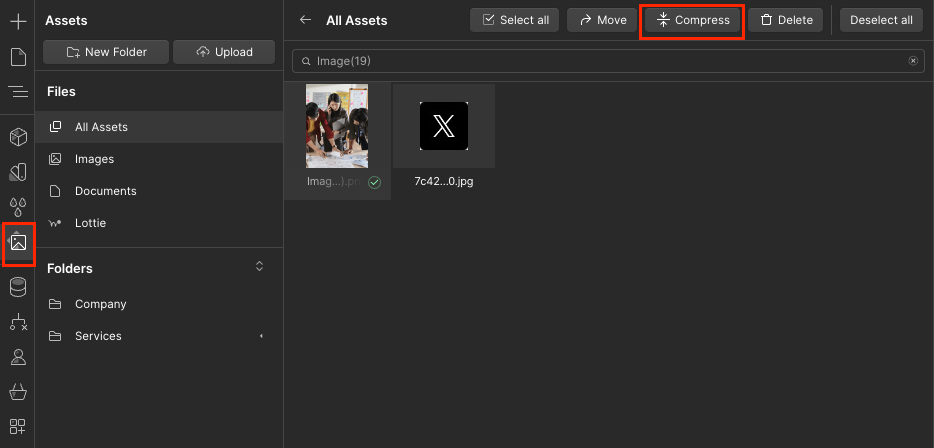Open the Assets panel image icon

[18, 242]
